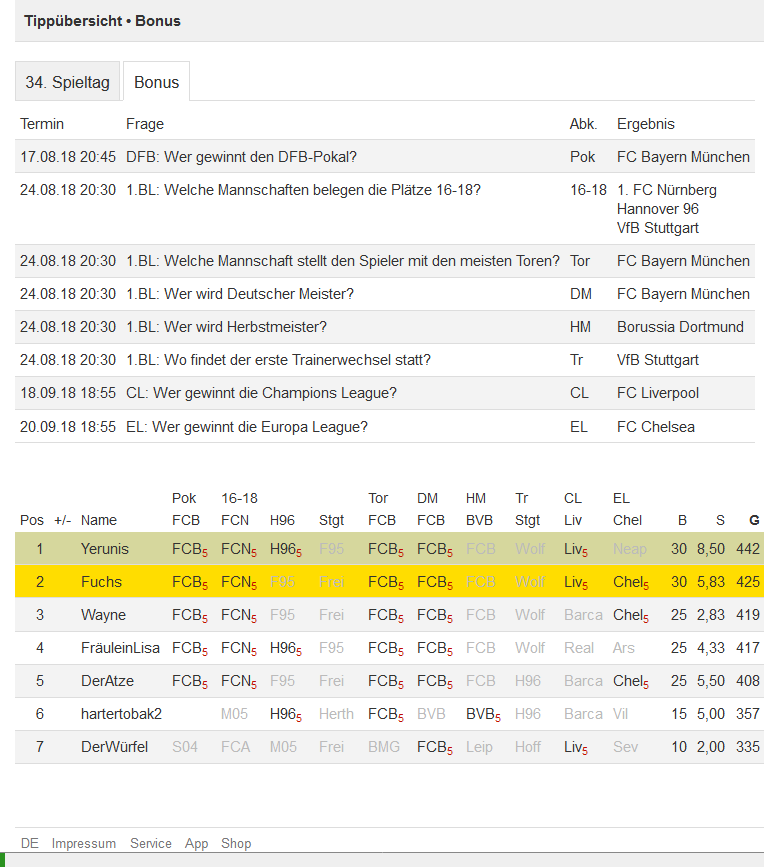The image size is (764, 867).
Task: Open the DE language link in footer
Action: 30,843
